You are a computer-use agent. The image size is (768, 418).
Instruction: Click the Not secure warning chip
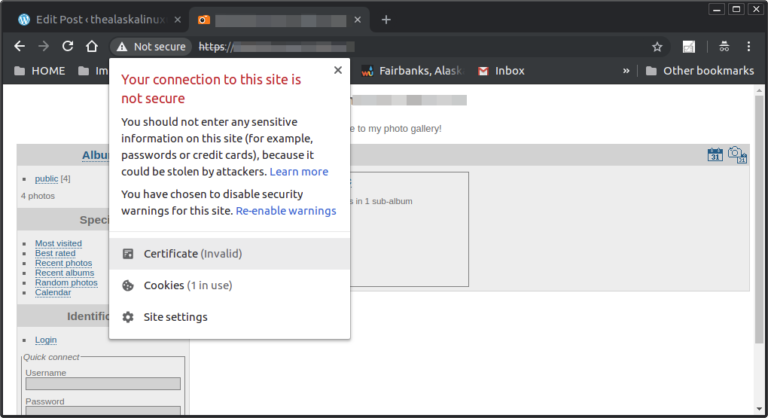click(150, 46)
